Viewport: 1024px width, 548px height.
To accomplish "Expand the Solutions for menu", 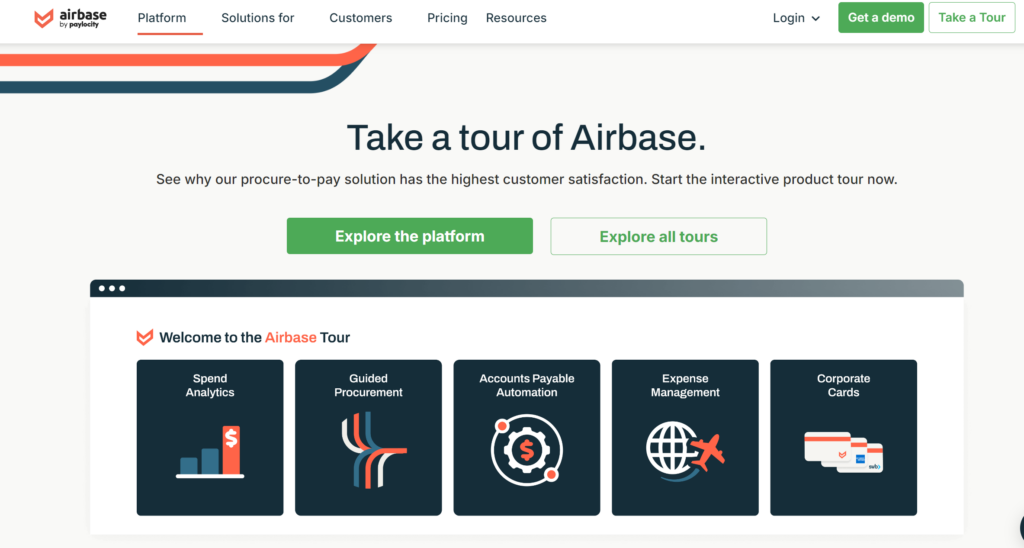I will coord(258,18).
